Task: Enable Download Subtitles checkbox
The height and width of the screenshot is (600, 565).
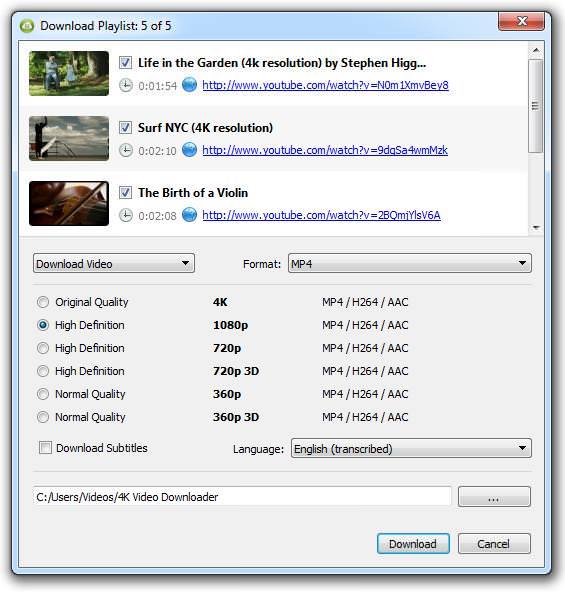Action: point(45,448)
